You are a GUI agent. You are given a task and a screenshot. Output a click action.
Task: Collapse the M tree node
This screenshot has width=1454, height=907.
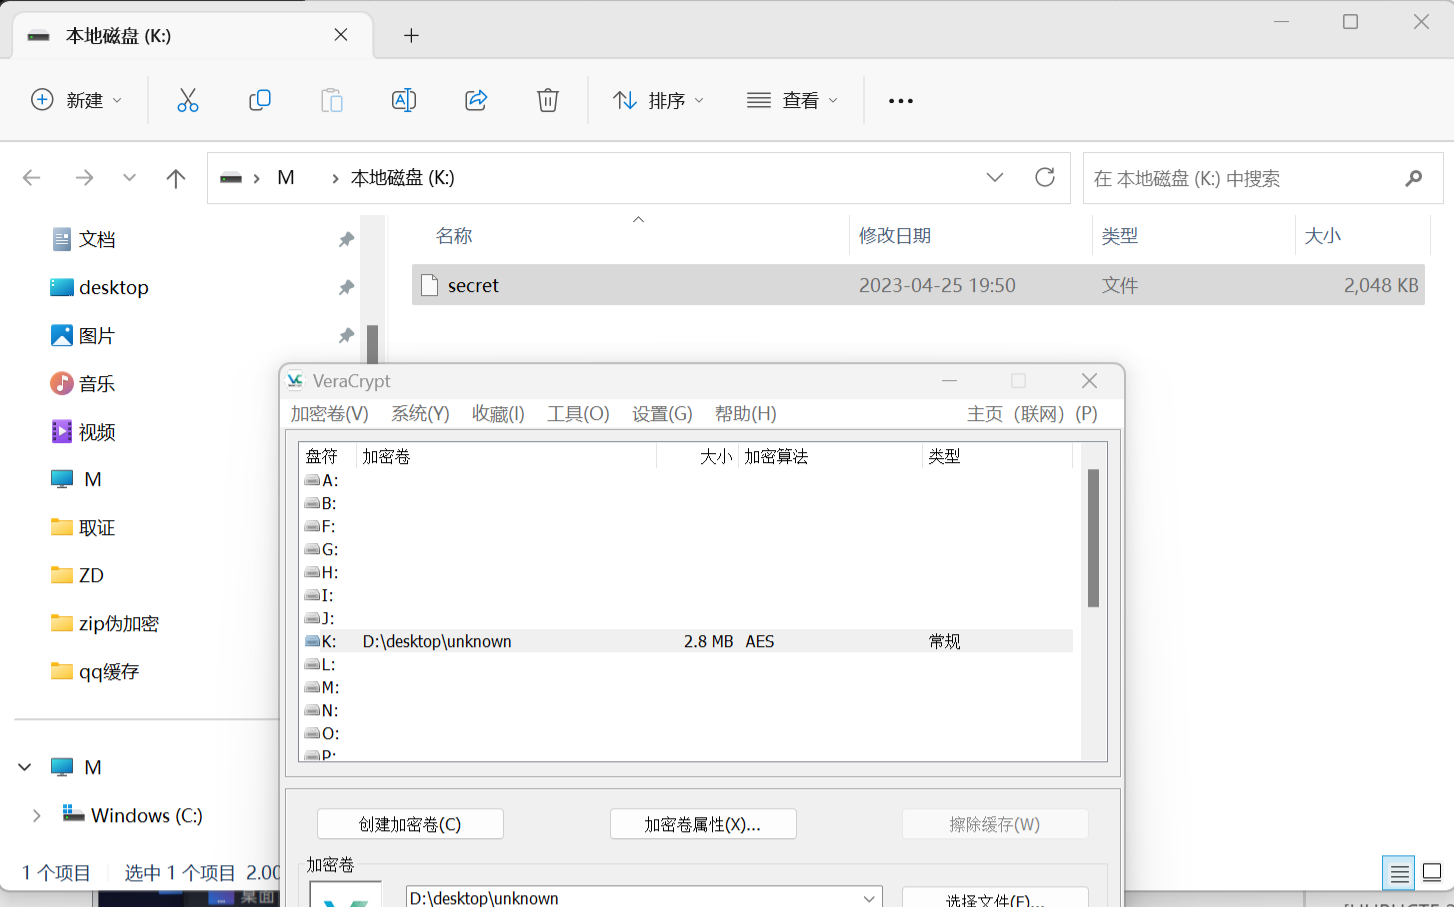[x=25, y=767]
